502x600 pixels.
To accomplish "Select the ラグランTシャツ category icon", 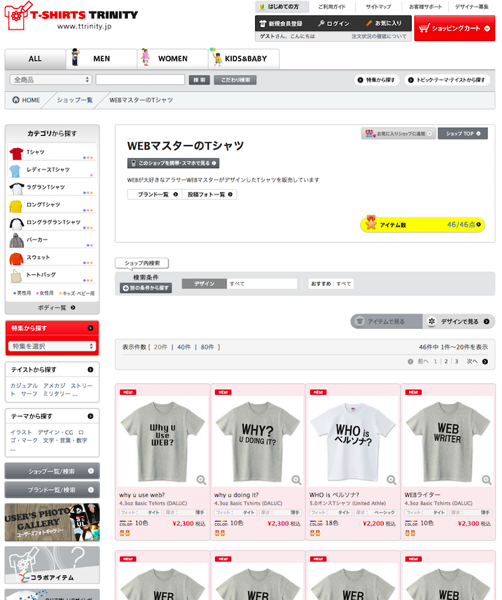I will click(x=16, y=189).
